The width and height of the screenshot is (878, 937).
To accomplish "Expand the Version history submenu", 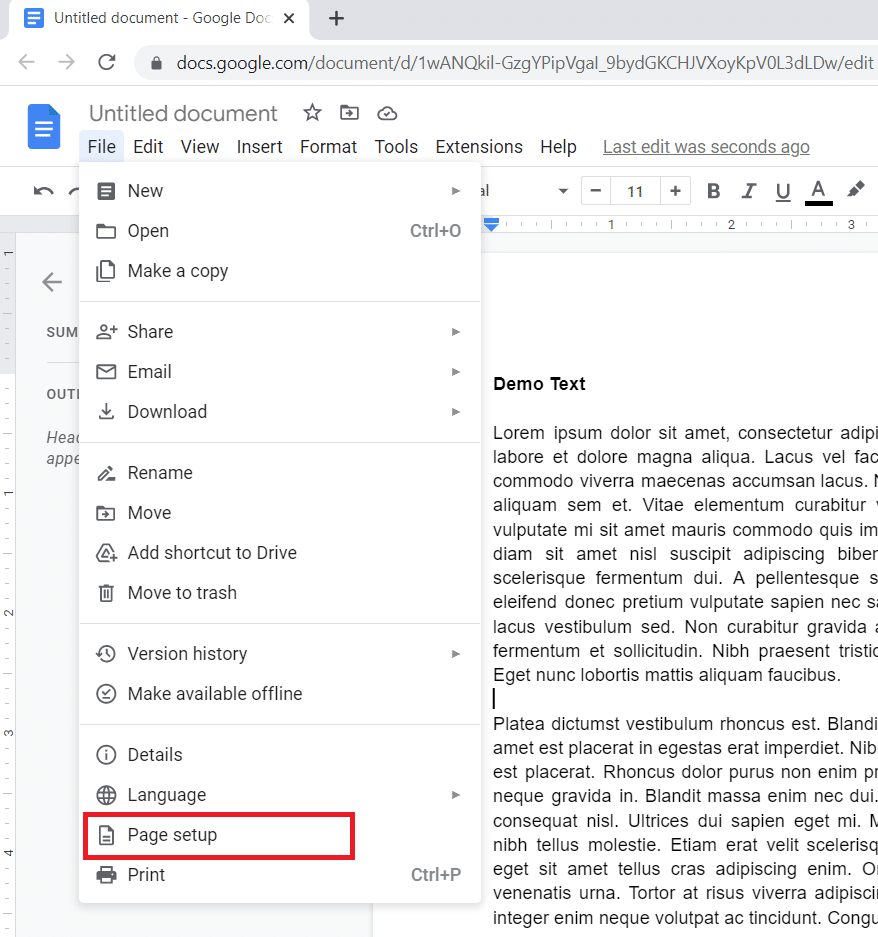I will 280,654.
